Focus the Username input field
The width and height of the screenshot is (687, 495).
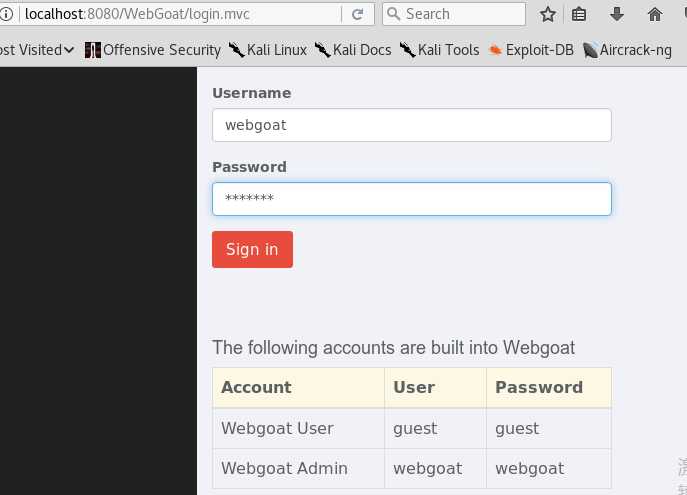[x=411, y=125]
